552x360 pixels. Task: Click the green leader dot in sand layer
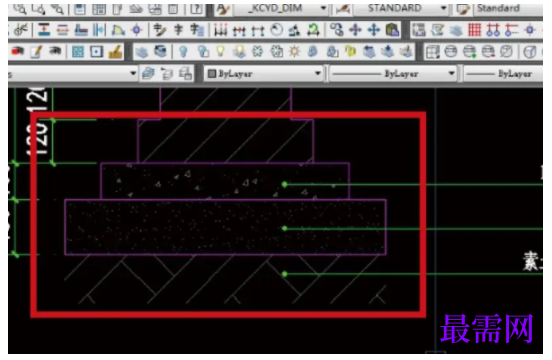[284, 228]
